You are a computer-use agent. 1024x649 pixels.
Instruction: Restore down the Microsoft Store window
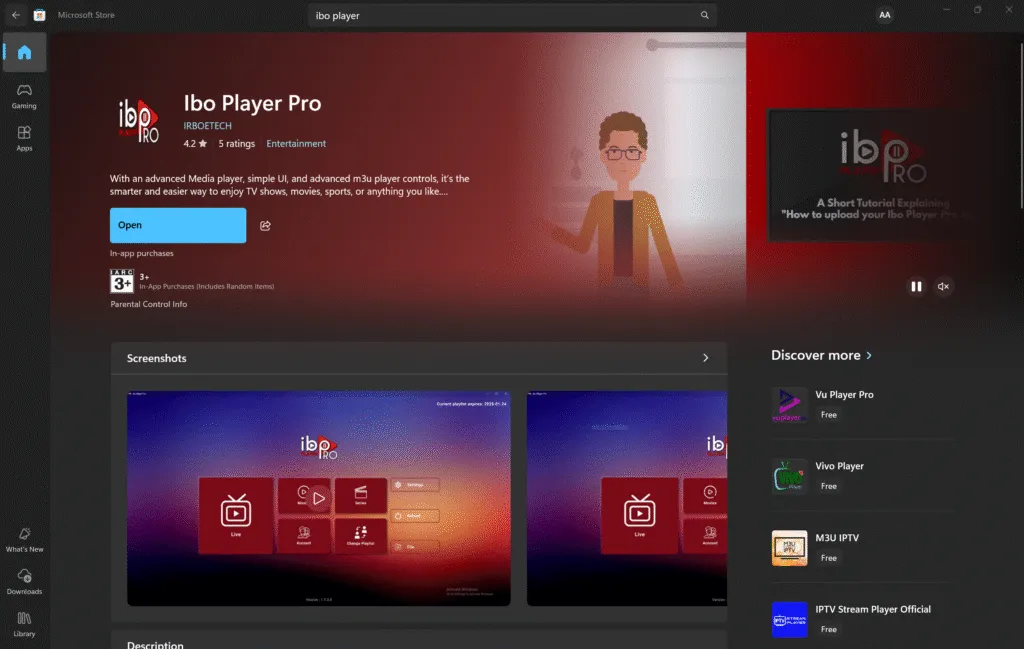click(x=977, y=9)
